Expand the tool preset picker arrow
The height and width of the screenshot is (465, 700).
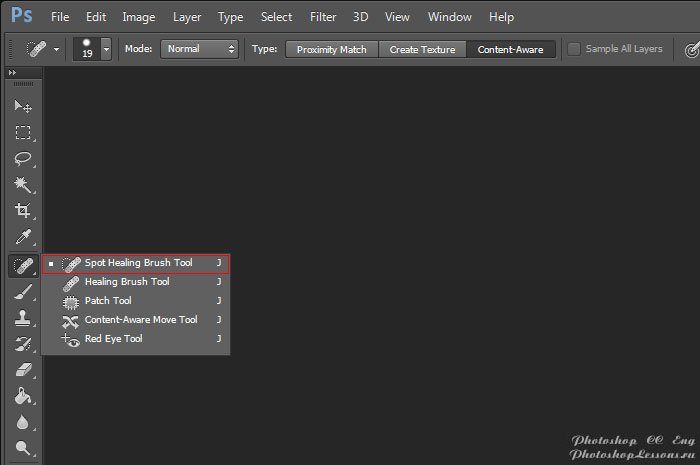click(x=56, y=49)
